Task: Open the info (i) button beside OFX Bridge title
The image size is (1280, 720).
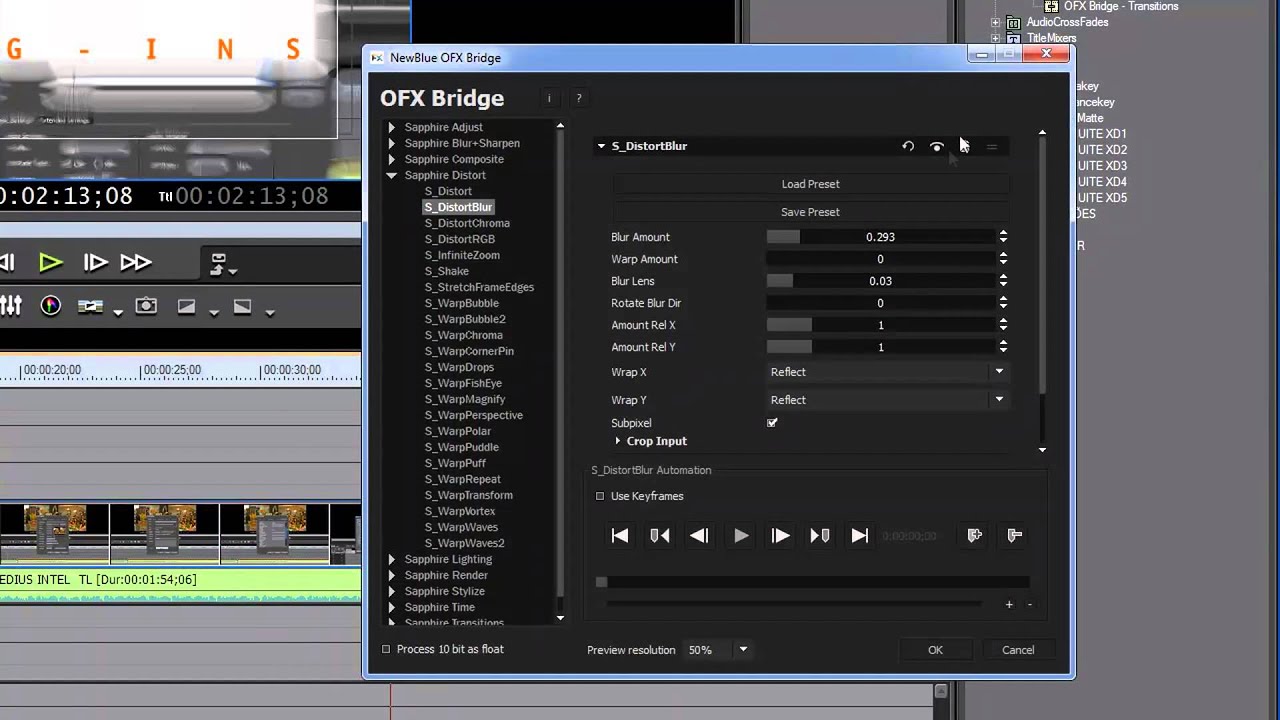Action: (549, 98)
